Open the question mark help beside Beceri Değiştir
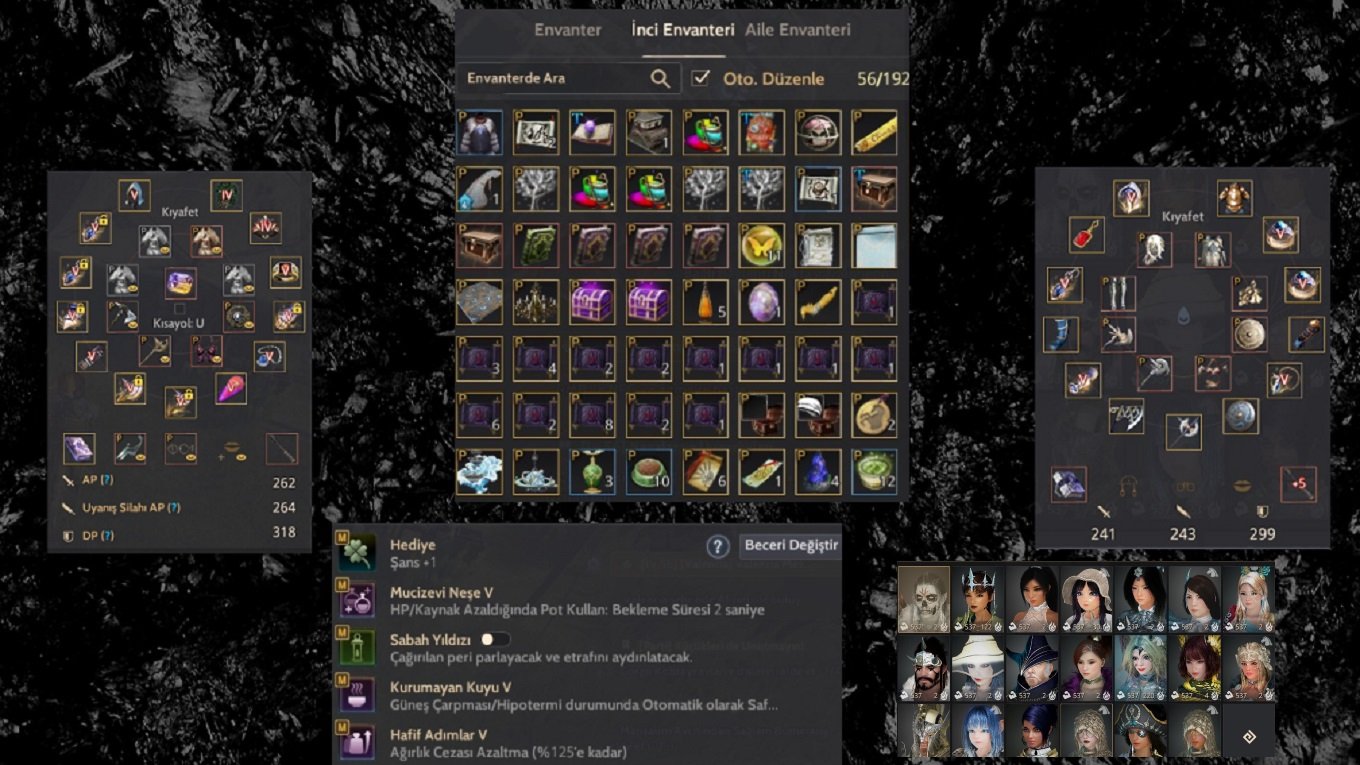This screenshot has height=765, width=1360. pos(717,546)
